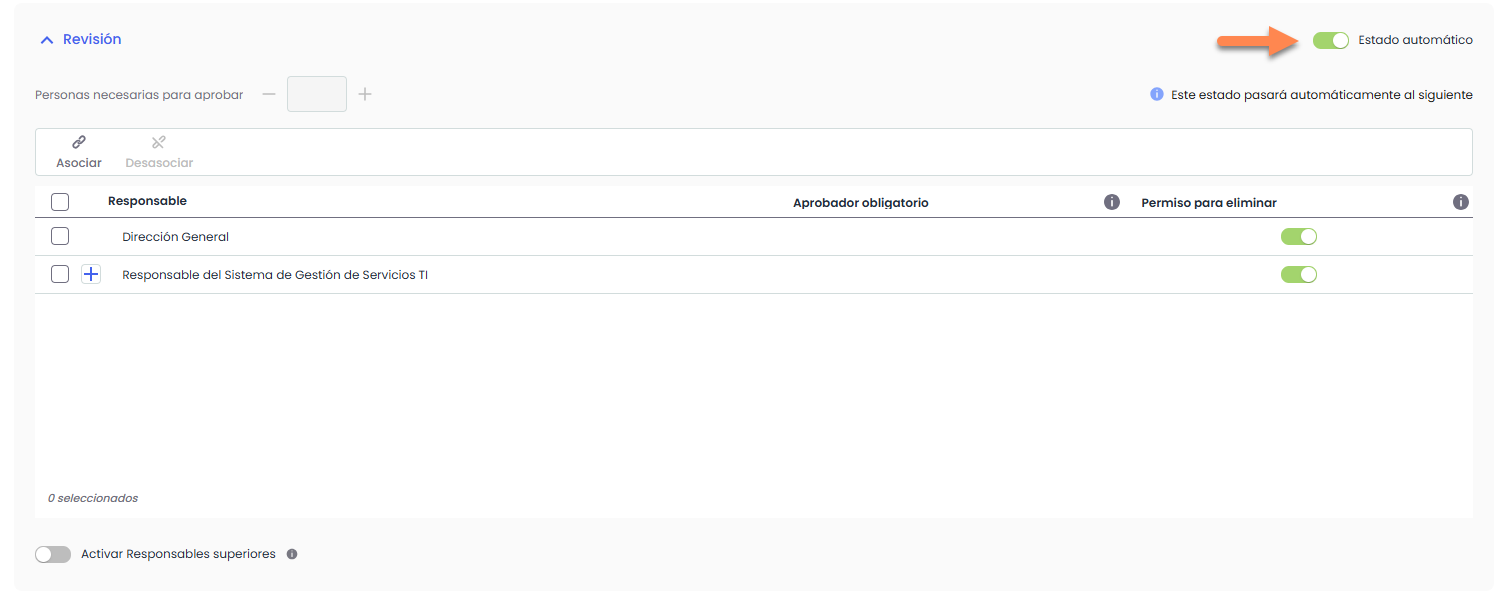The image size is (1503, 592).
Task: Disable the Estado automático toggle
Action: (1331, 40)
